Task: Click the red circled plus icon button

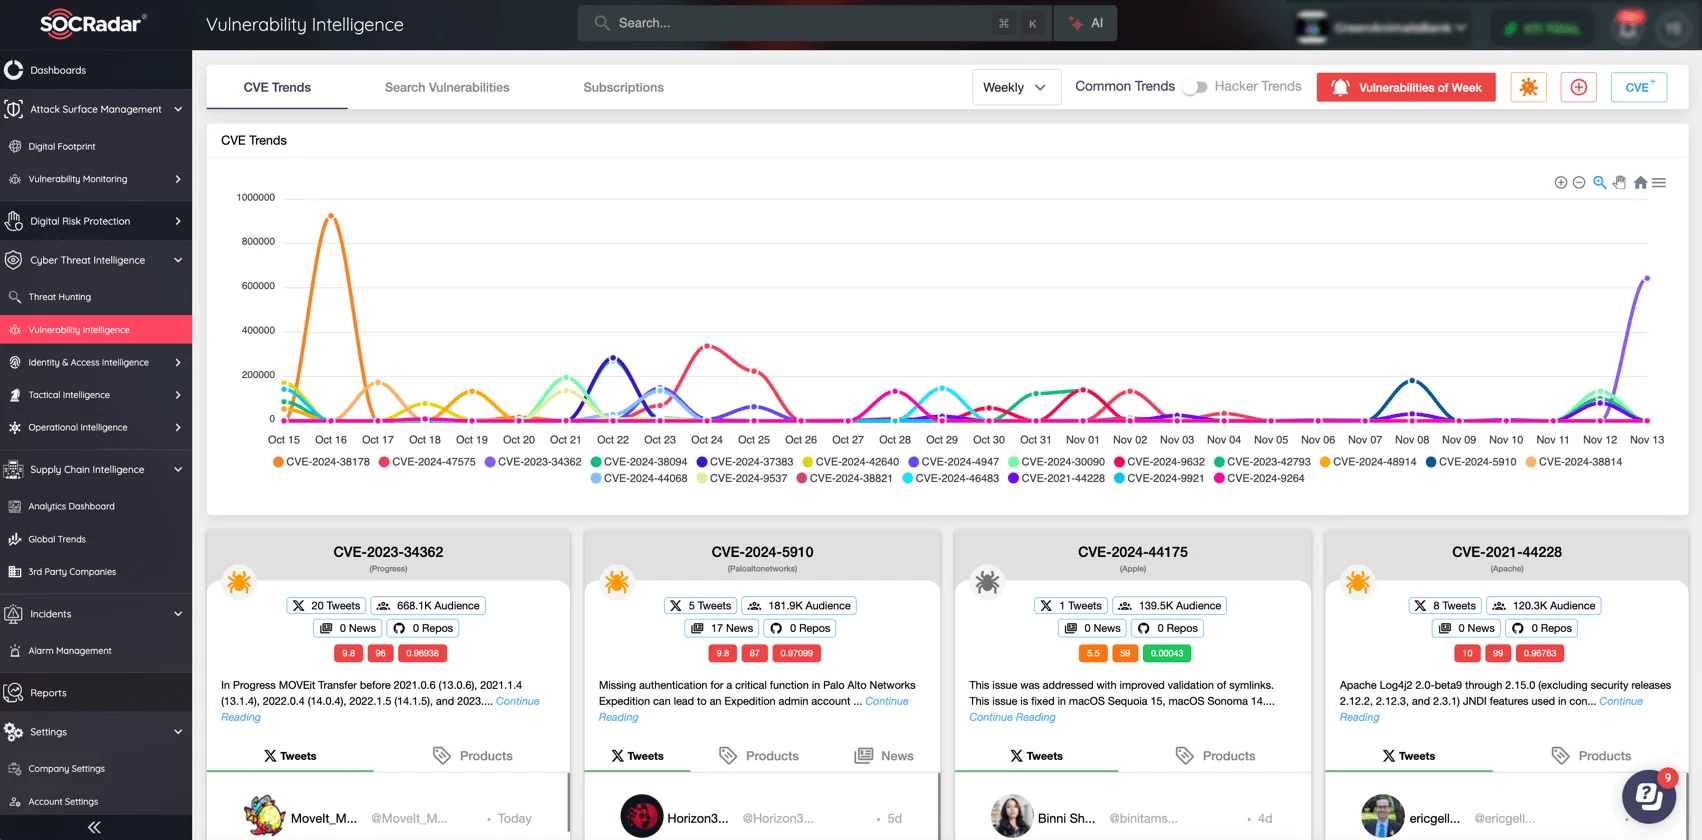Action: pyautogui.click(x=1579, y=87)
